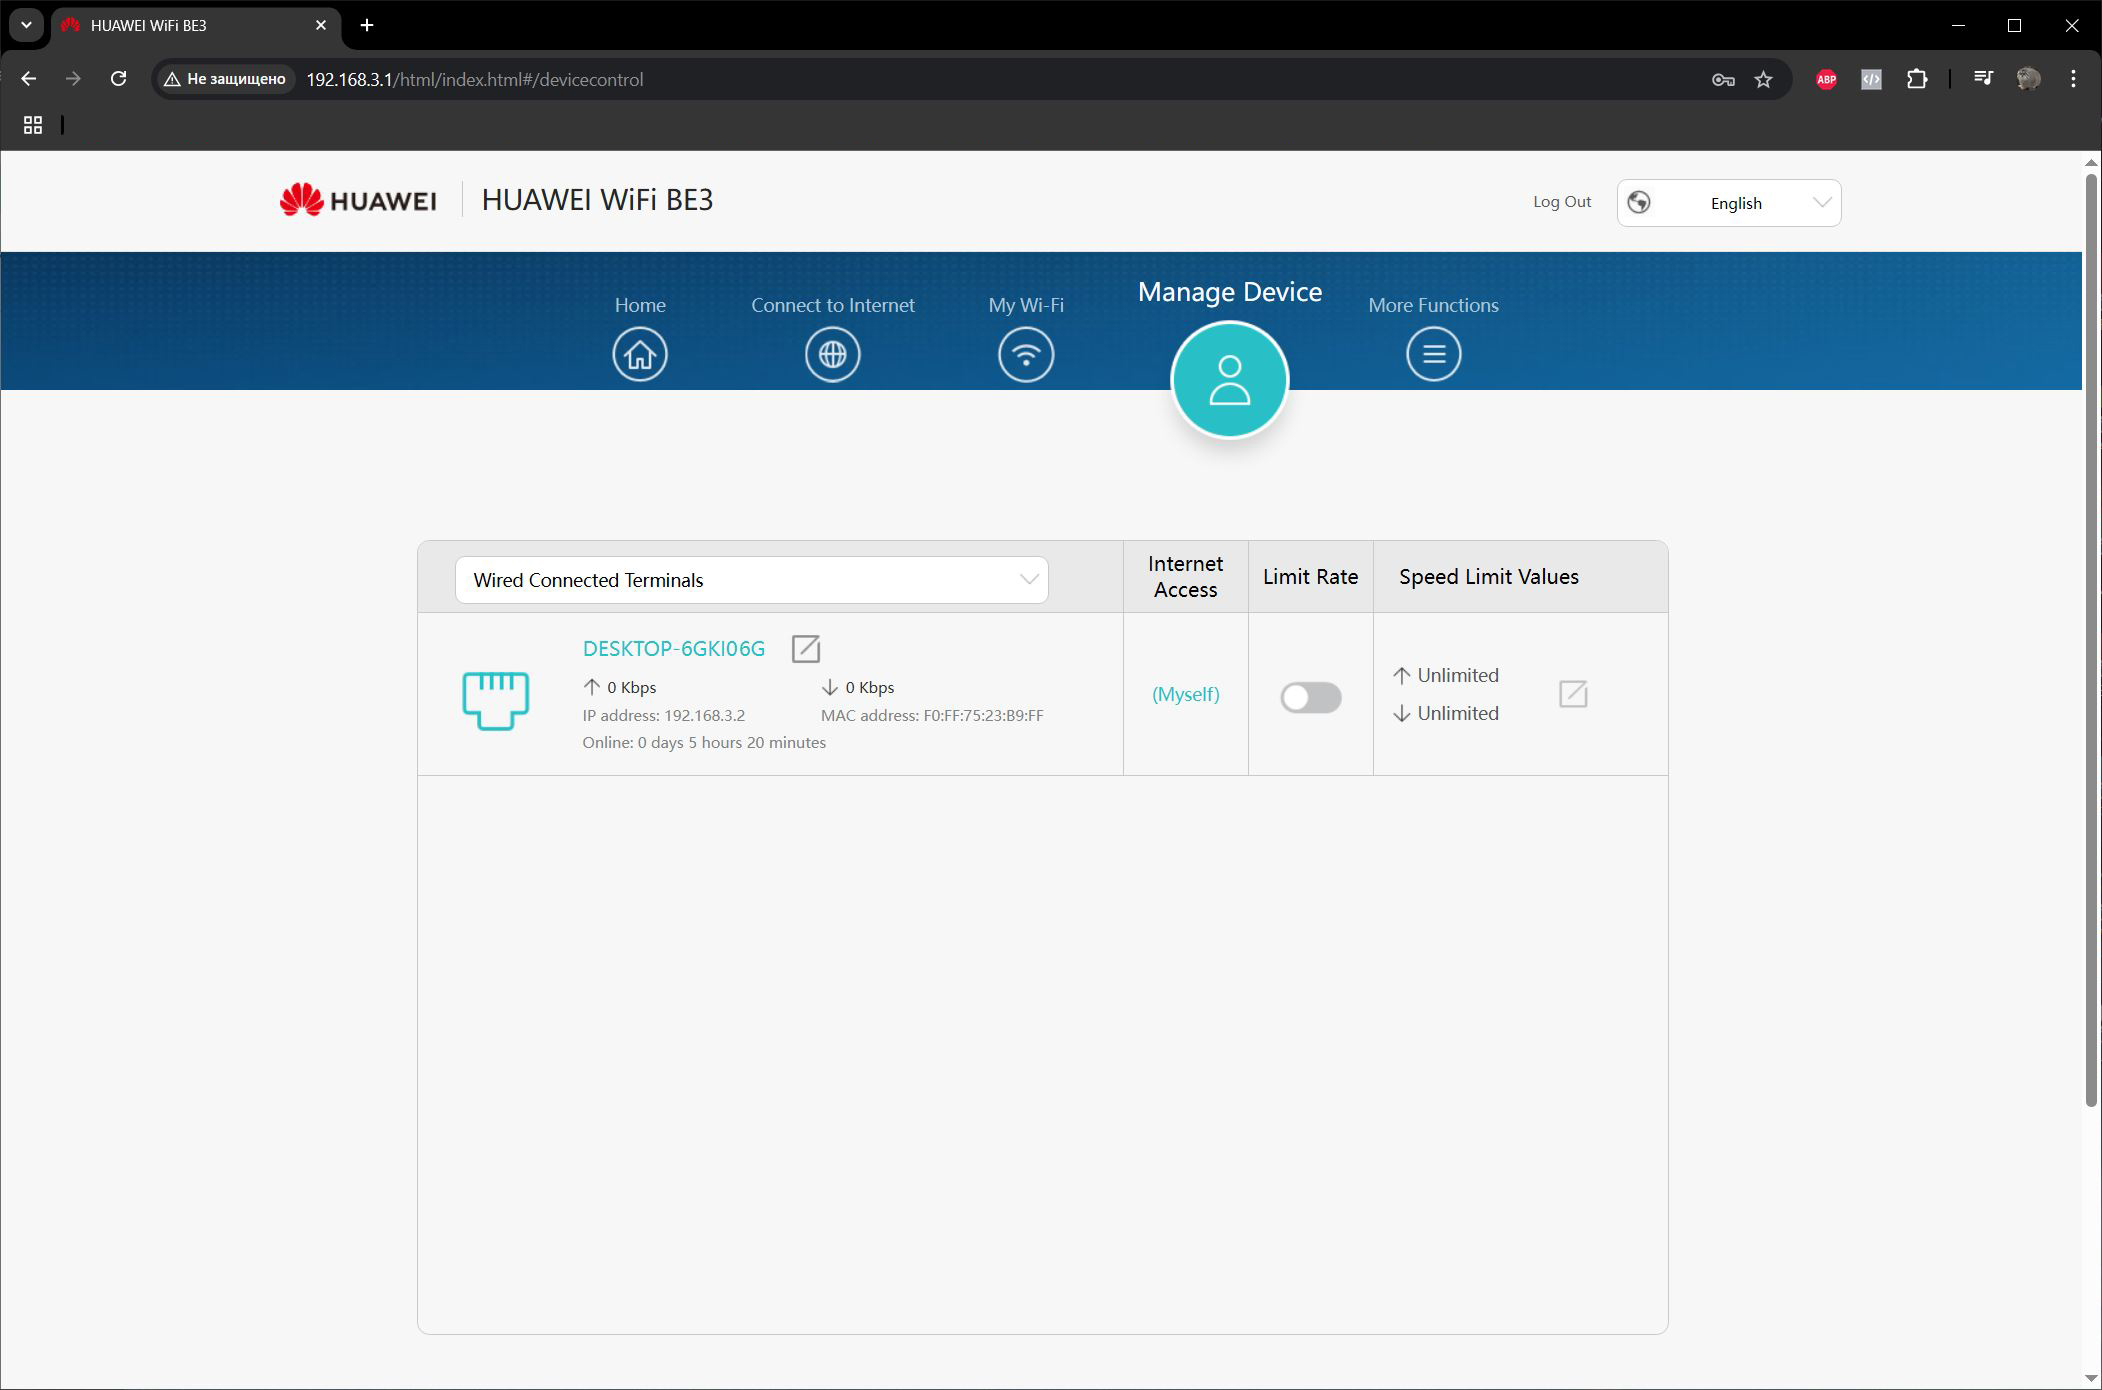Image resolution: width=2102 pixels, height=1390 pixels.
Task: Open the My Wi-Fi icon
Action: tap(1026, 354)
